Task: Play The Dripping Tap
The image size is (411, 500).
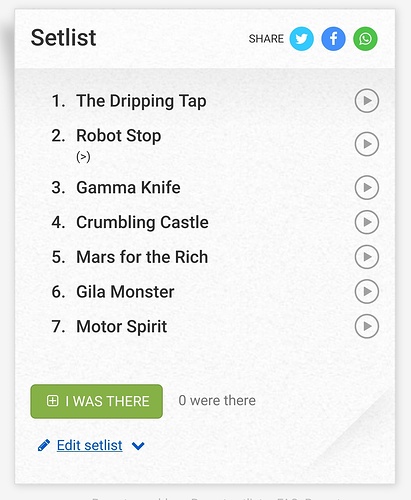Action: 367,101
